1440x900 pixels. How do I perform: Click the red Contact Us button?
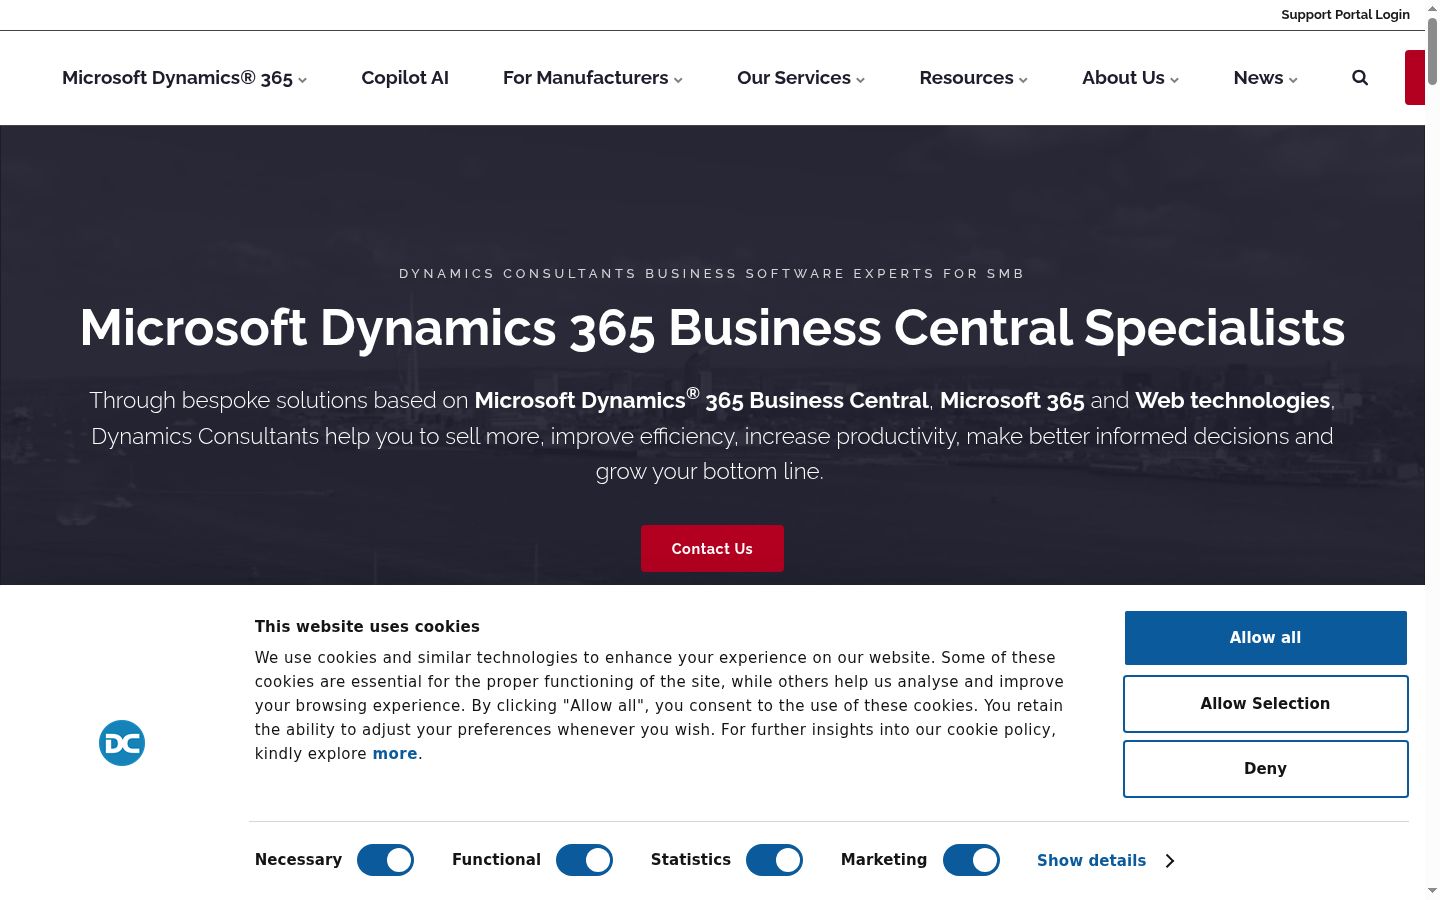tap(712, 548)
